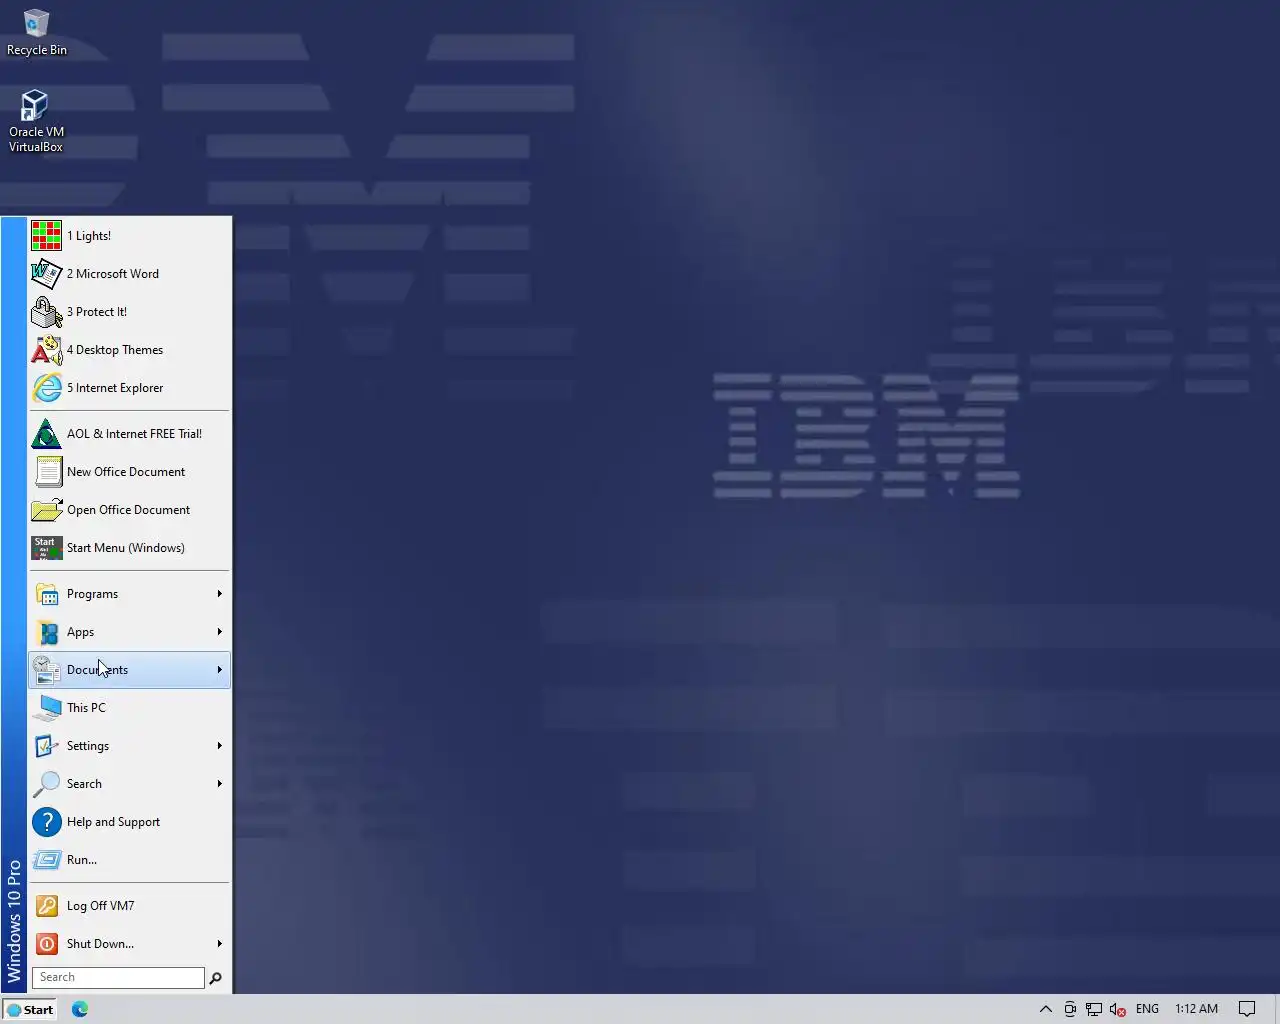This screenshot has height=1024, width=1280.
Task: Open Microsoft Edge on the taskbar
Action: [x=80, y=1009]
